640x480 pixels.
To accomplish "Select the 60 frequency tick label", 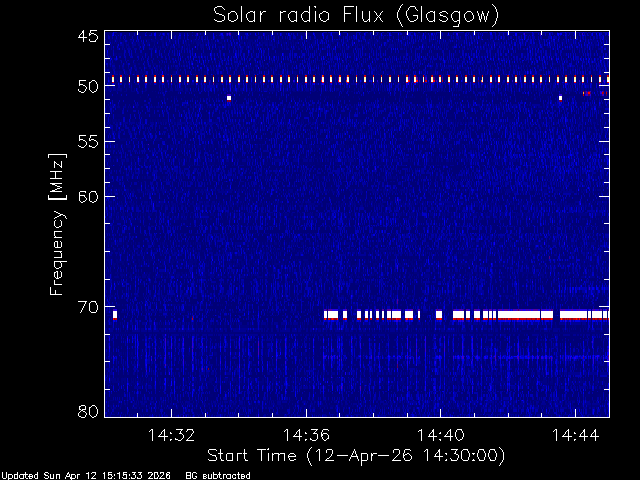I will click(88, 196).
